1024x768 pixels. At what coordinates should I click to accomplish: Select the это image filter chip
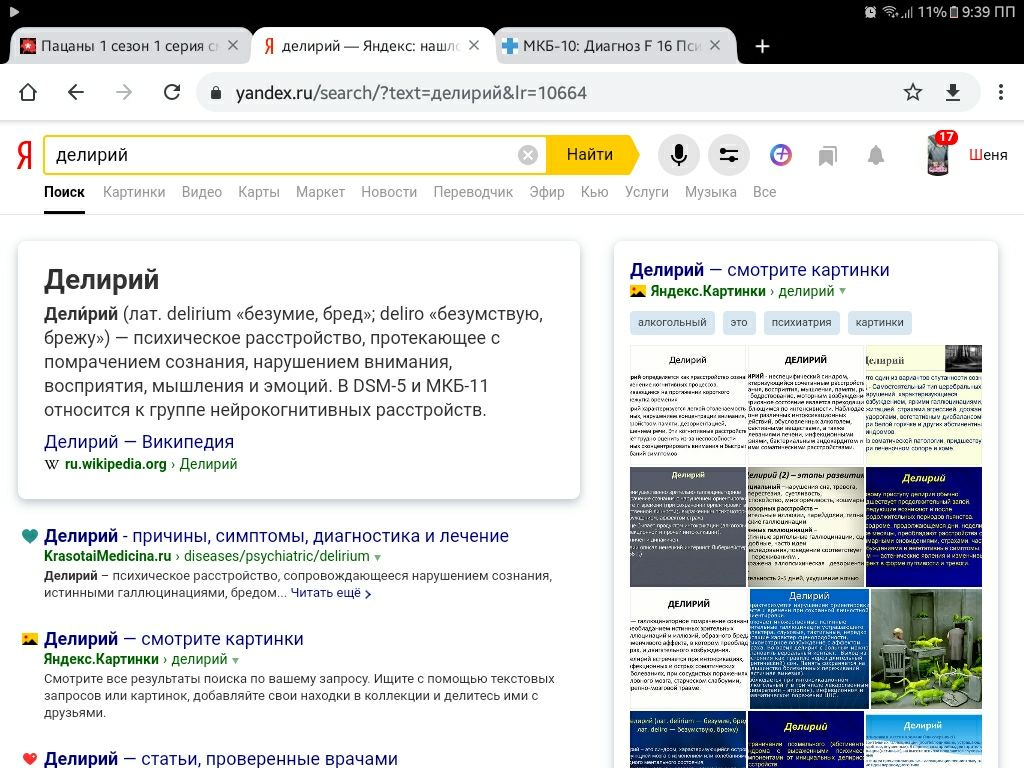pyautogui.click(x=739, y=323)
